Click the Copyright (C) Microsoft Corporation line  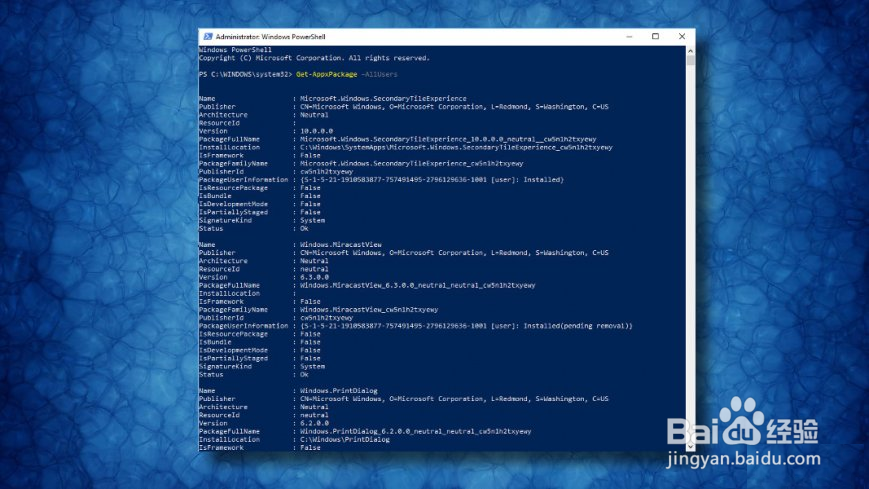[314, 58]
